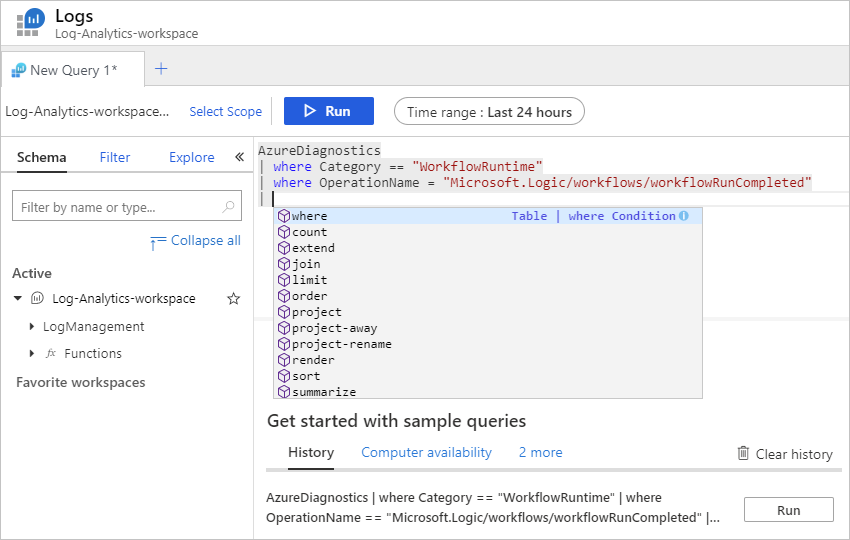Expand the LogManagement tree node

32,327
